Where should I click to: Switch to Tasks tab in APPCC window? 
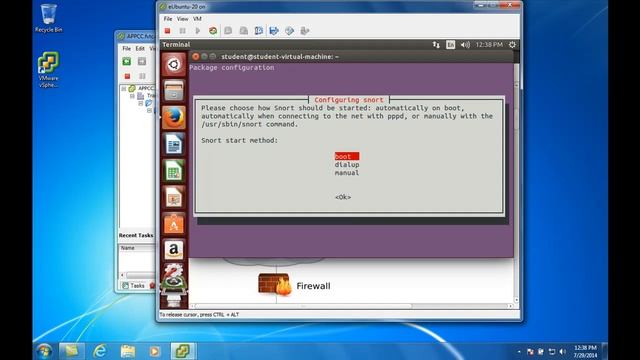click(133, 286)
